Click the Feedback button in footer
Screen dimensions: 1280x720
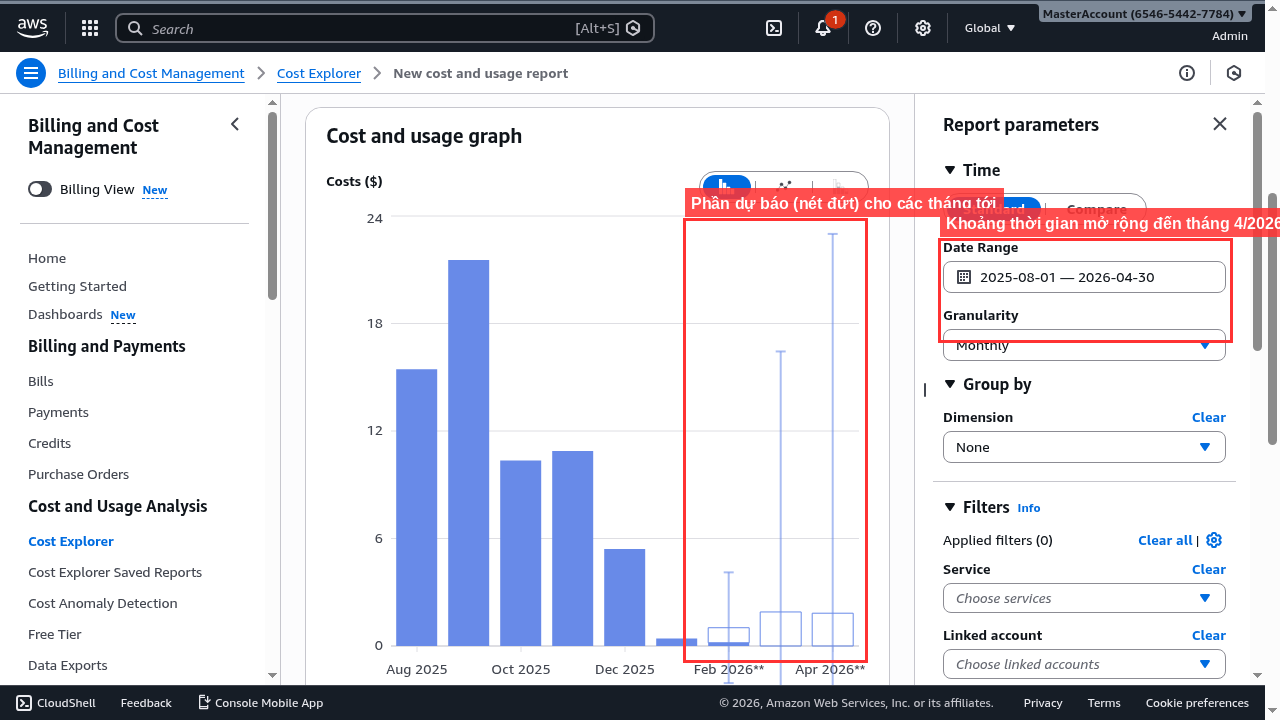tap(145, 702)
